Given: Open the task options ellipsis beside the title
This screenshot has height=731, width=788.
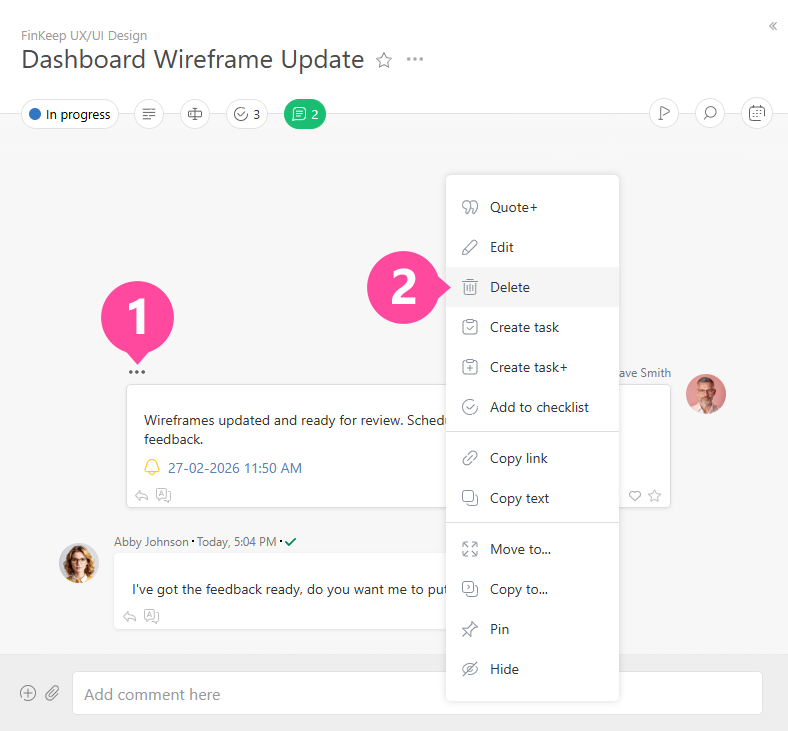Looking at the screenshot, I should 415,60.
